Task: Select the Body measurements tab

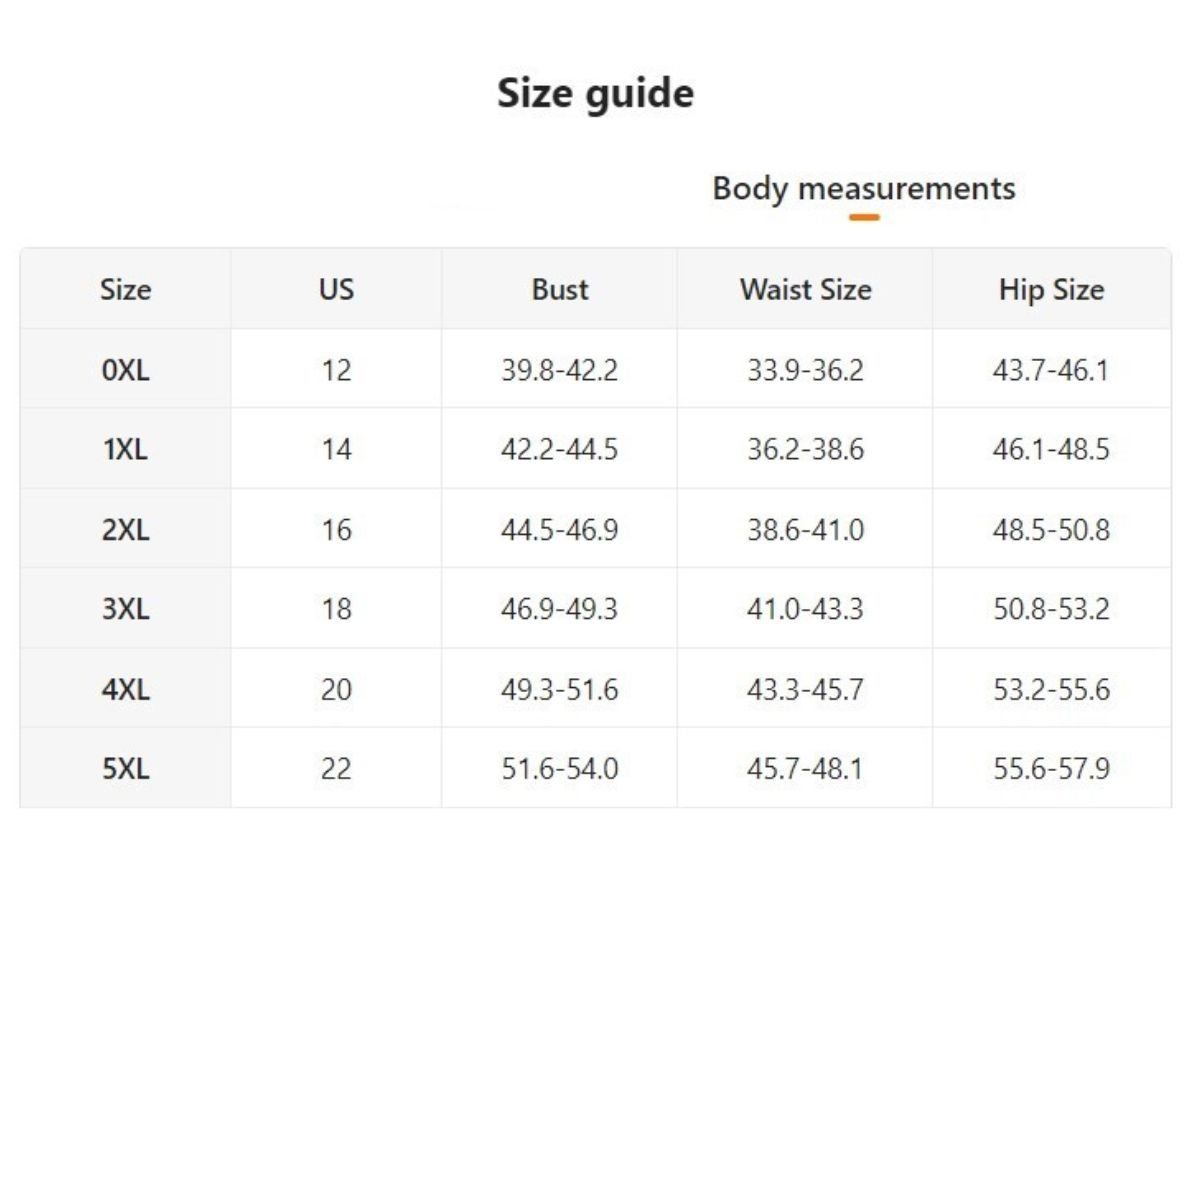Action: 863,189
